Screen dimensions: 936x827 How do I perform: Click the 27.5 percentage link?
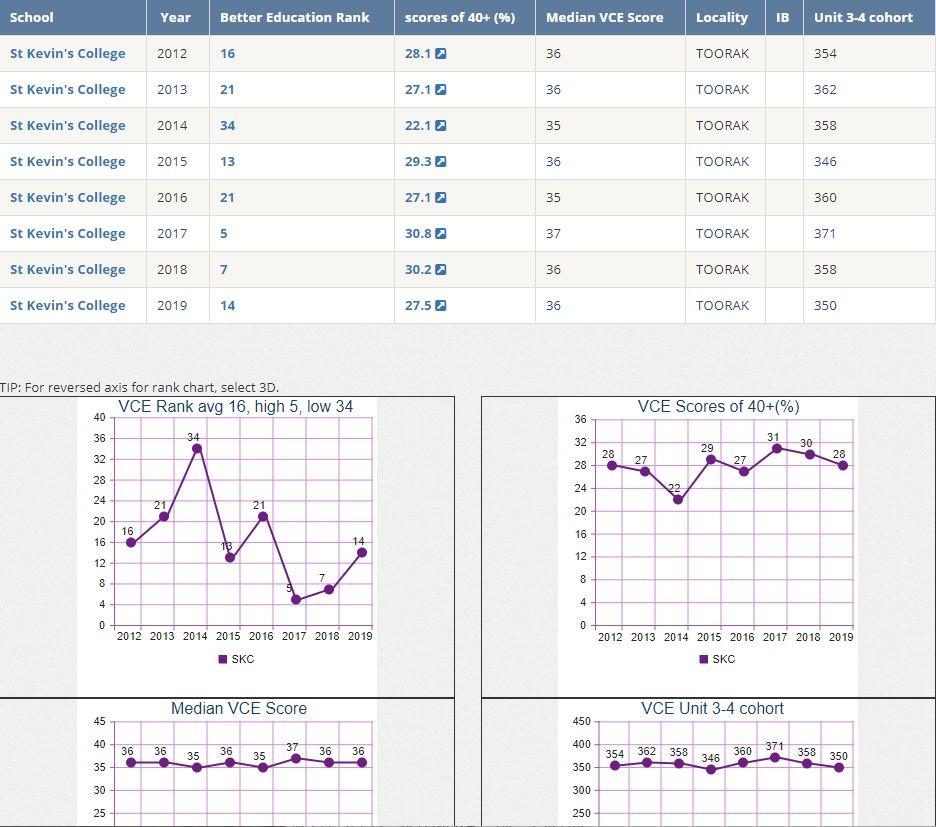tap(418, 306)
